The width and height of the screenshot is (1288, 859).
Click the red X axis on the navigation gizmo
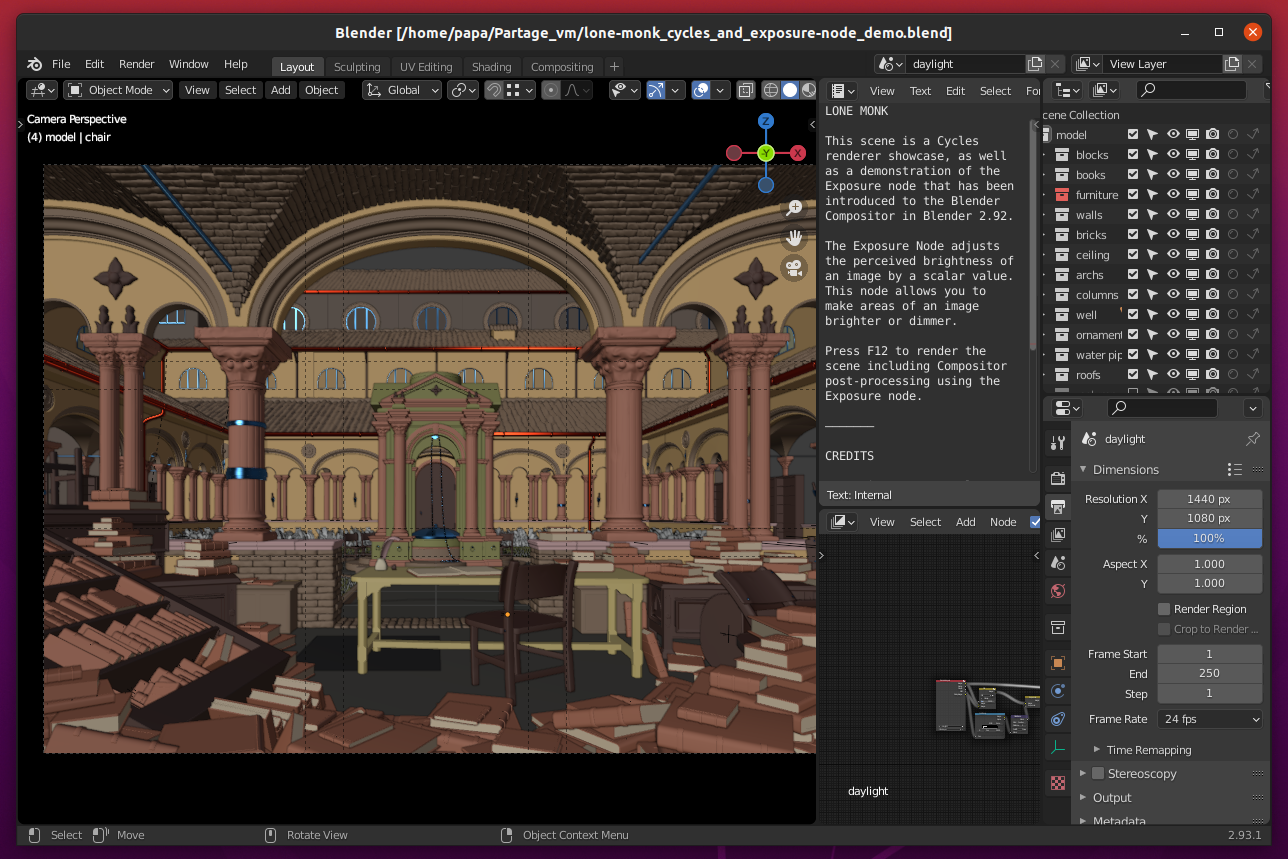click(x=798, y=153)
